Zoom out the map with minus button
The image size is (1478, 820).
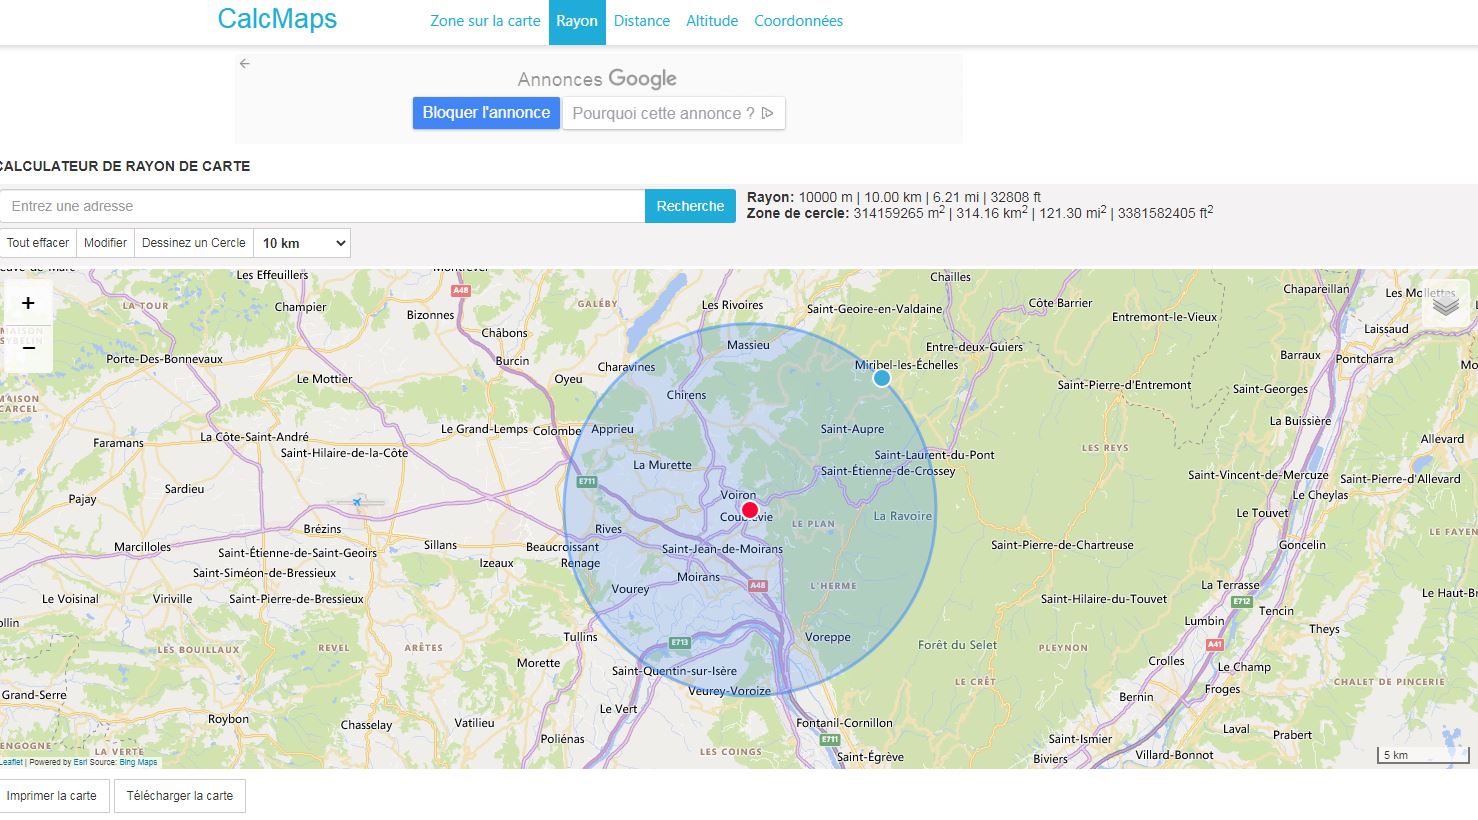(28, 348)
